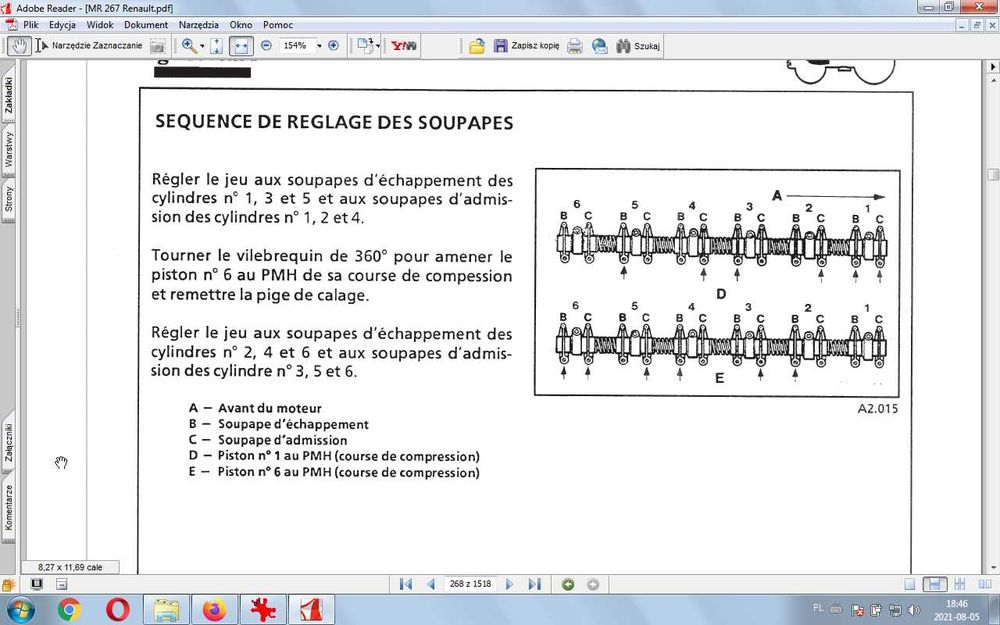Viewport: 1000px width, 625px height.
Task: Open Windows Explorer from taskbar
Action: click(166, 610)
